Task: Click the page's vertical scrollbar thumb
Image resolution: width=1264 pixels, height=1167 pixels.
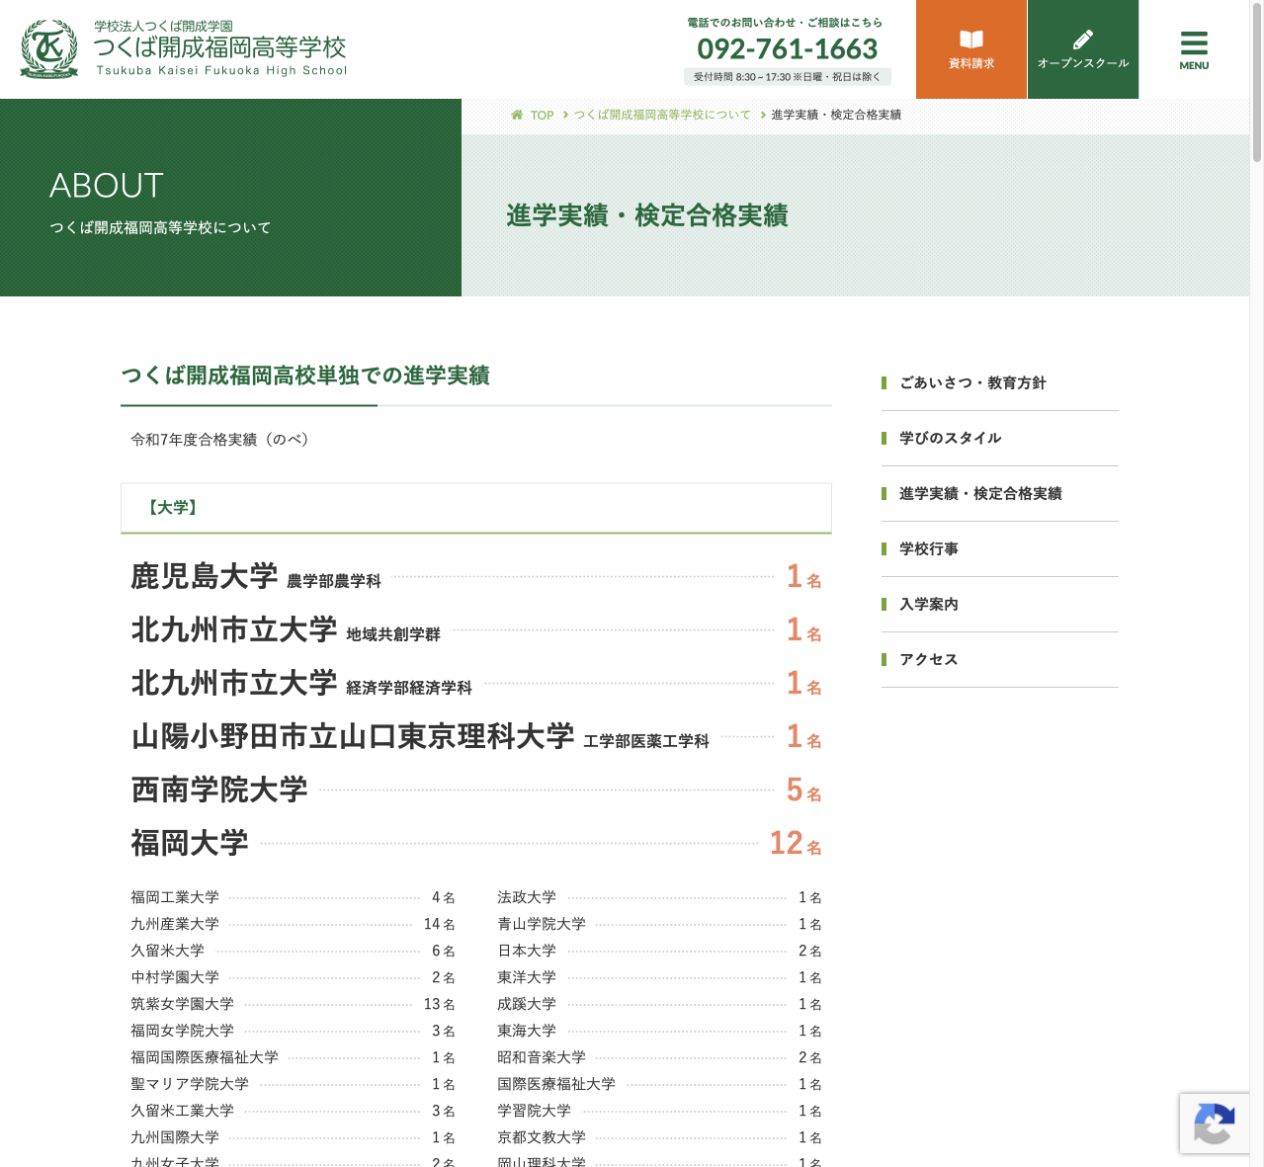Action: [1257, 82]
